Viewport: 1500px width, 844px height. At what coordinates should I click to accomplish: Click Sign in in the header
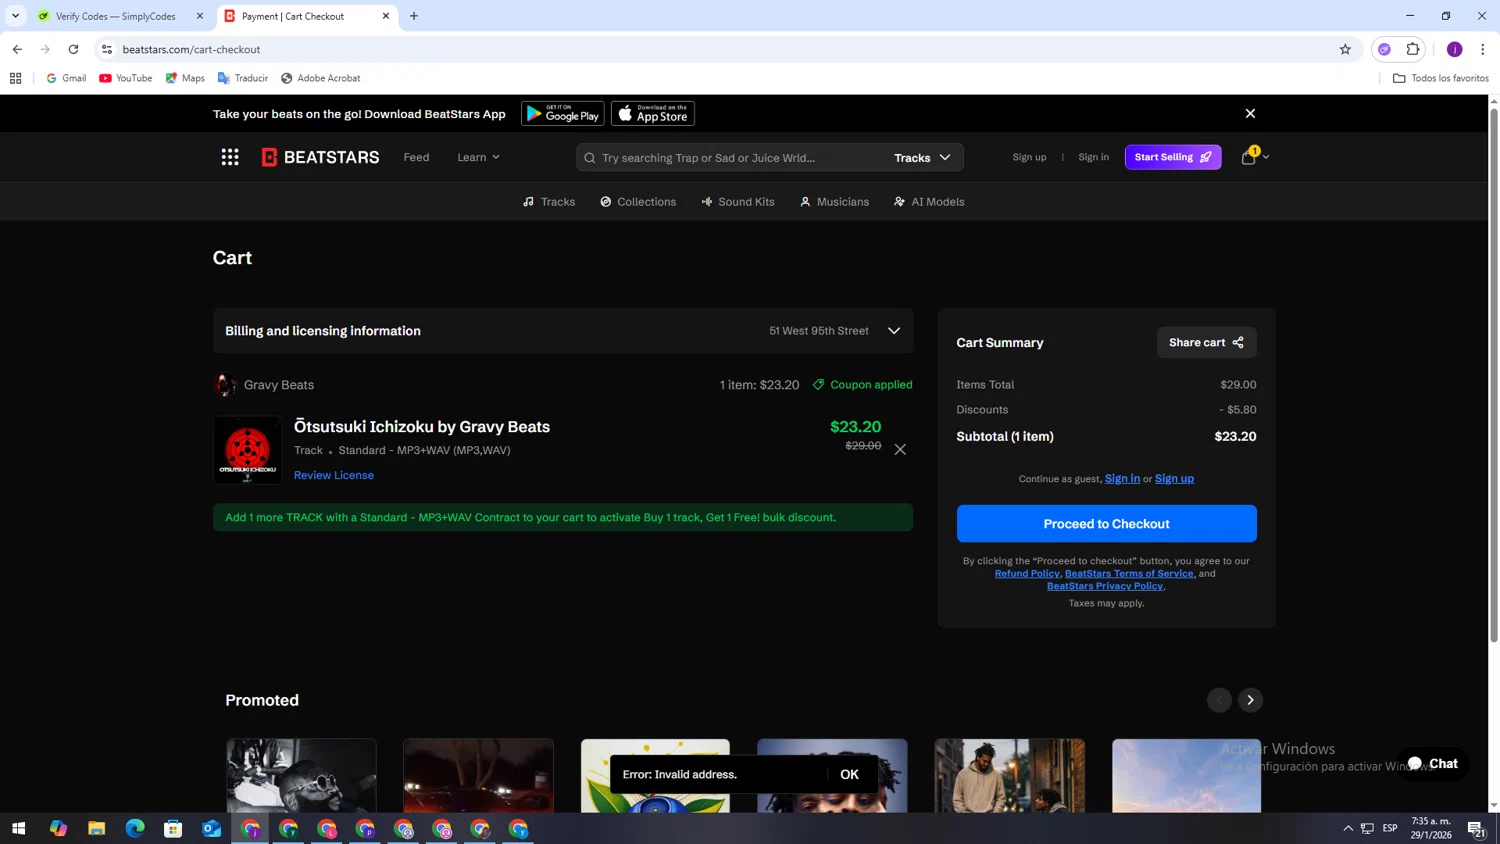[1093, 157]
